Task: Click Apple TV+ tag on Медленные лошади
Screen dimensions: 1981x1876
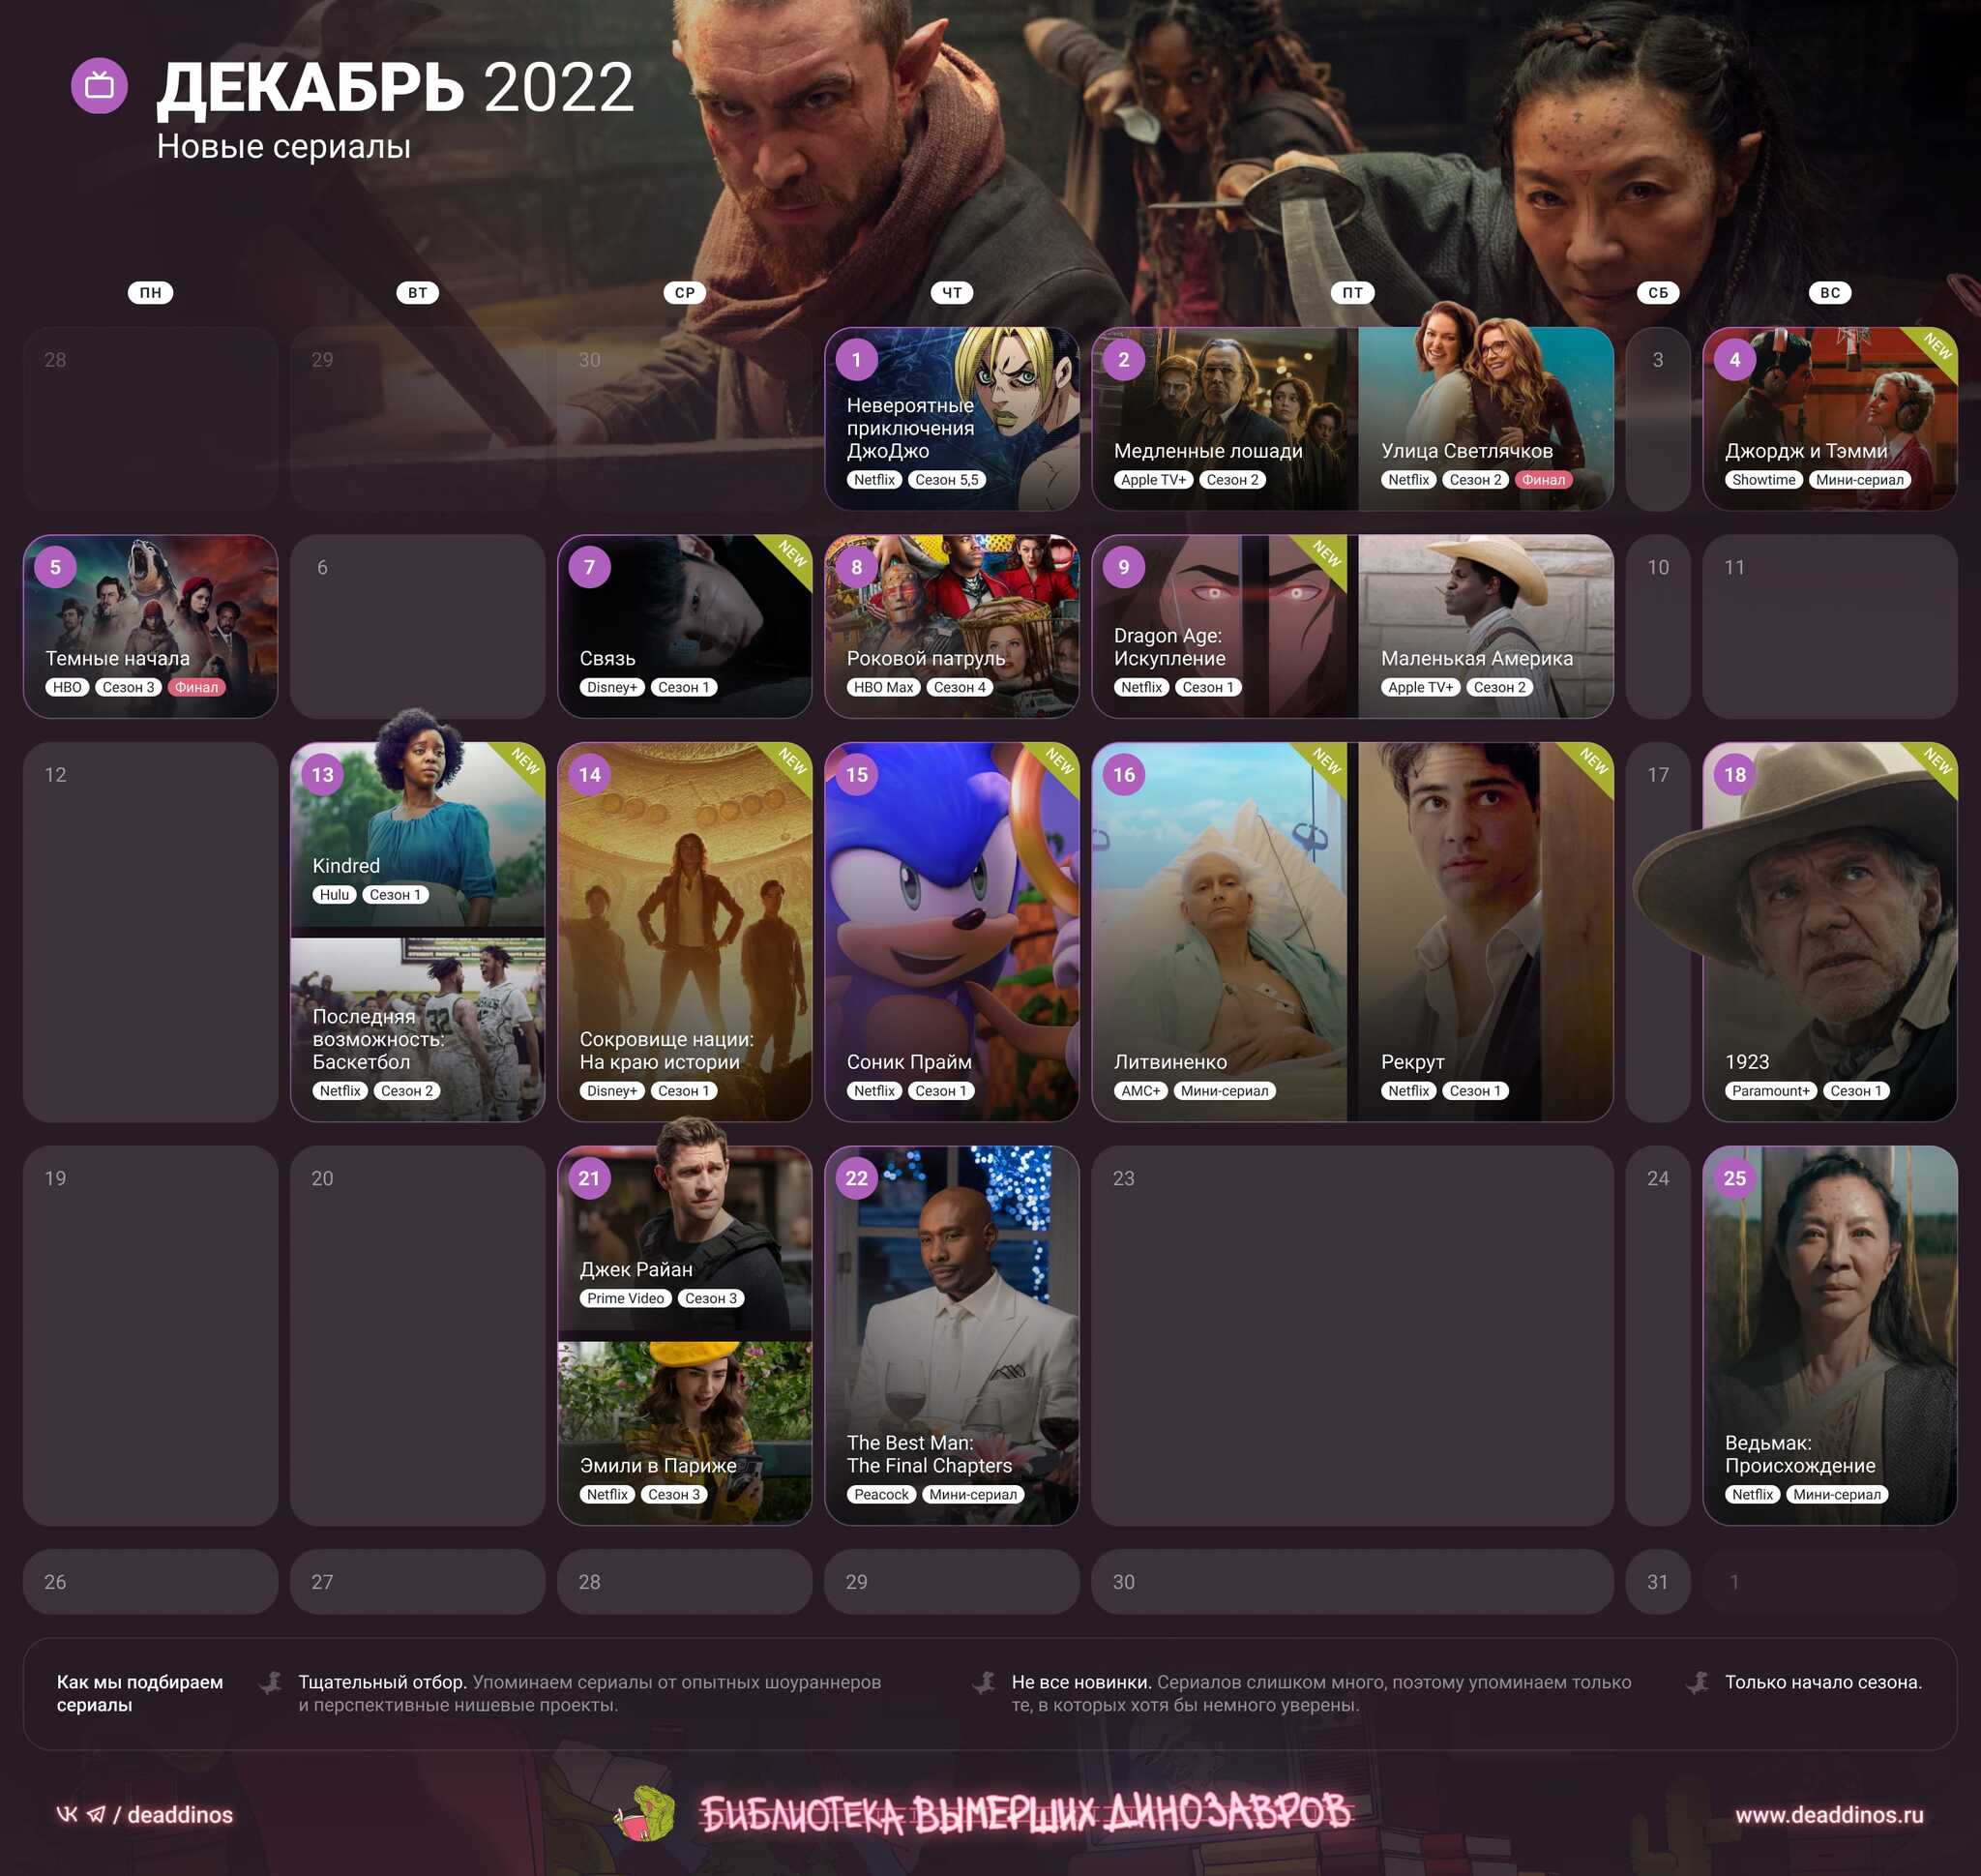Action: tap(1153, 480)
